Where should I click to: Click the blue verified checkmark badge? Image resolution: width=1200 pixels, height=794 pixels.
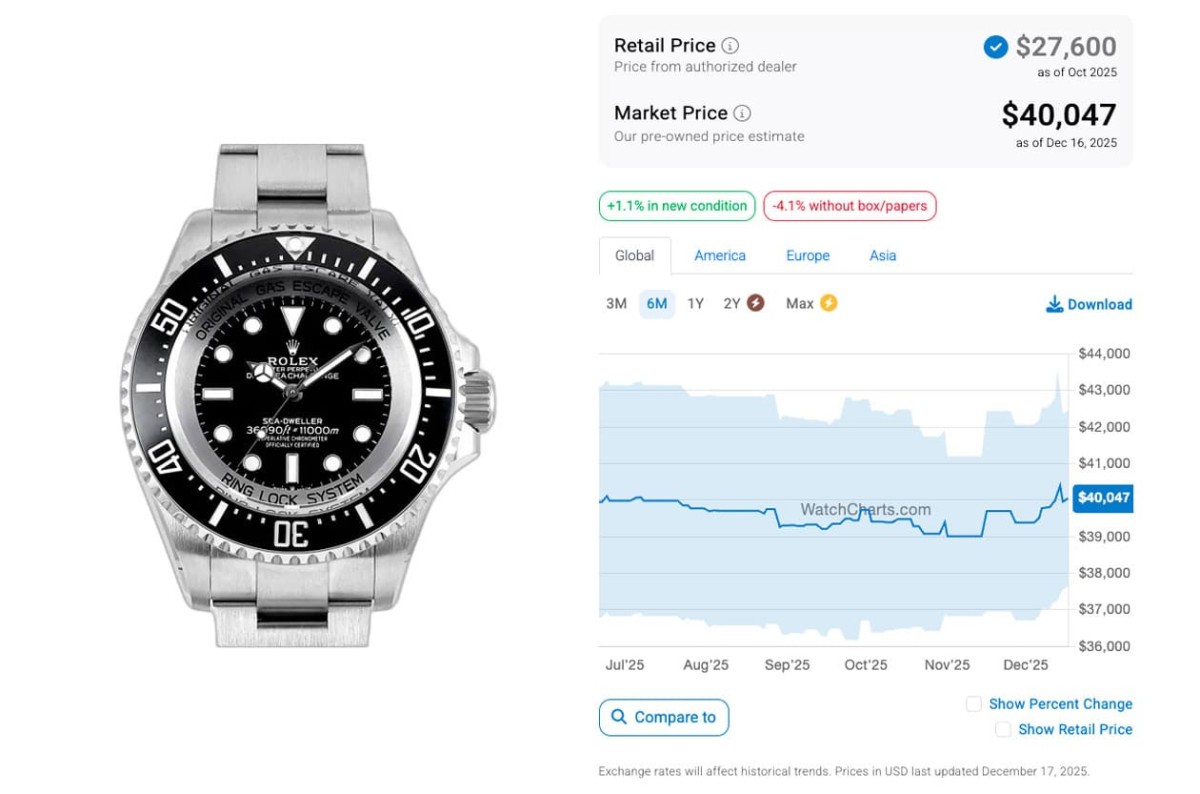click(995, 47)
